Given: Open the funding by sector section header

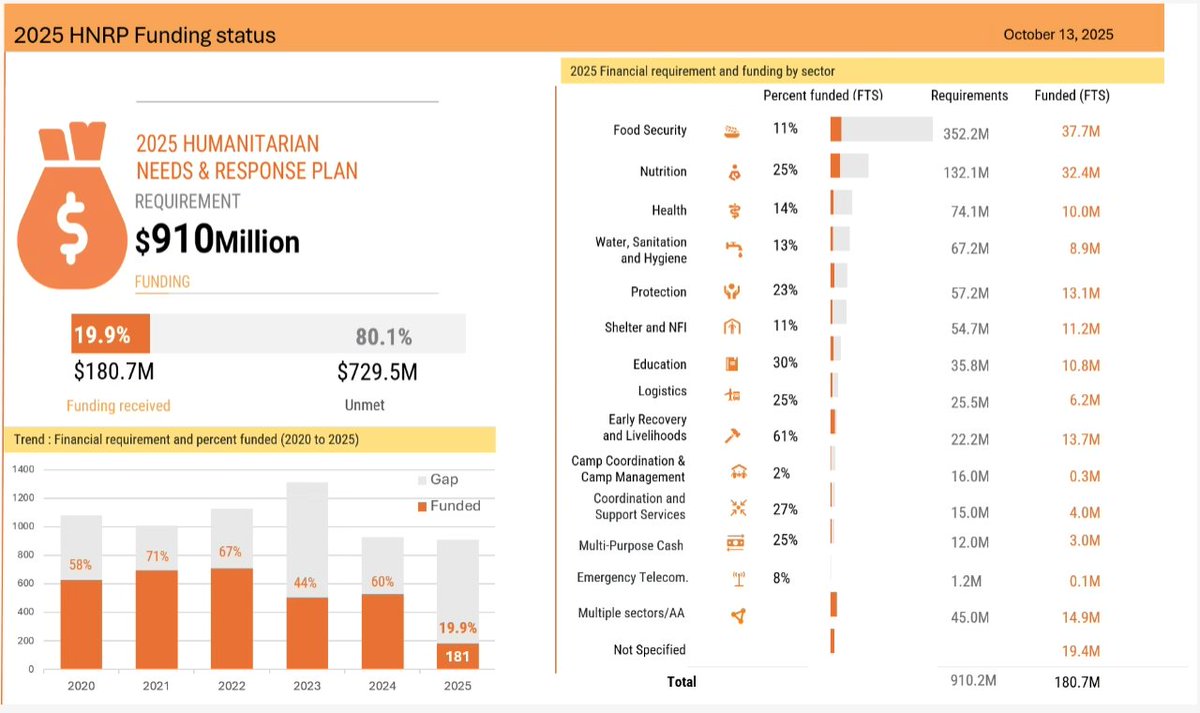Looking at the screenshot, I should click(x=862, y=71).
